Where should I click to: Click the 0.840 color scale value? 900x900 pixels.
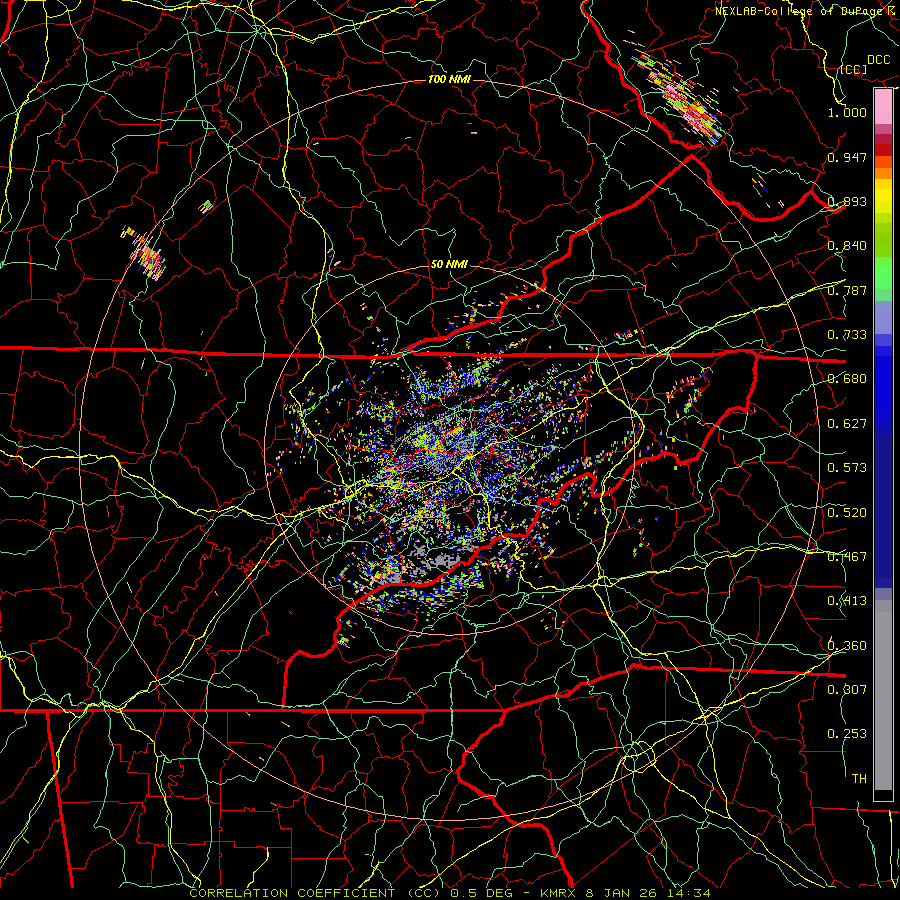[847, 246]
